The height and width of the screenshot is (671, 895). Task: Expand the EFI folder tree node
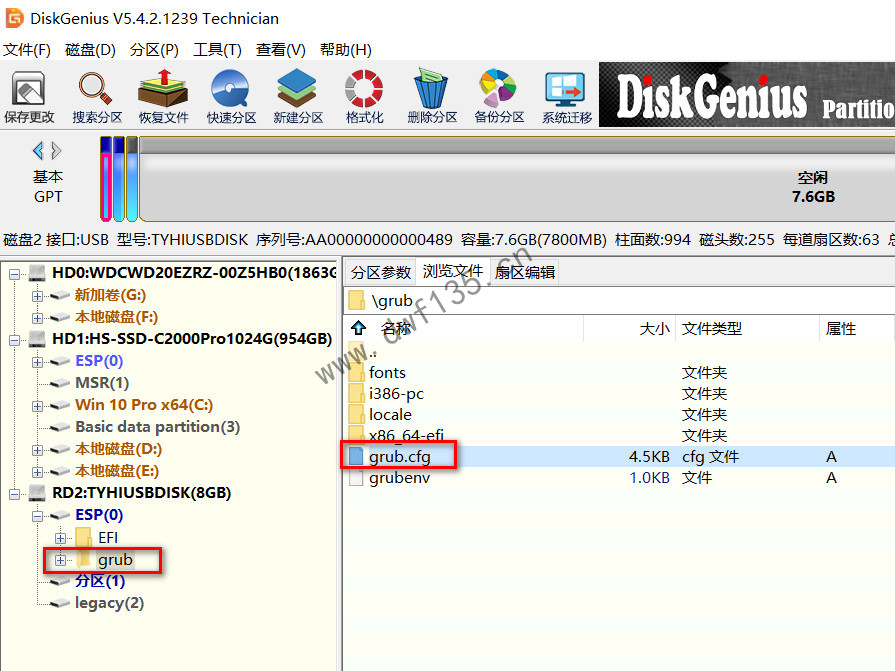click(60, 538)
